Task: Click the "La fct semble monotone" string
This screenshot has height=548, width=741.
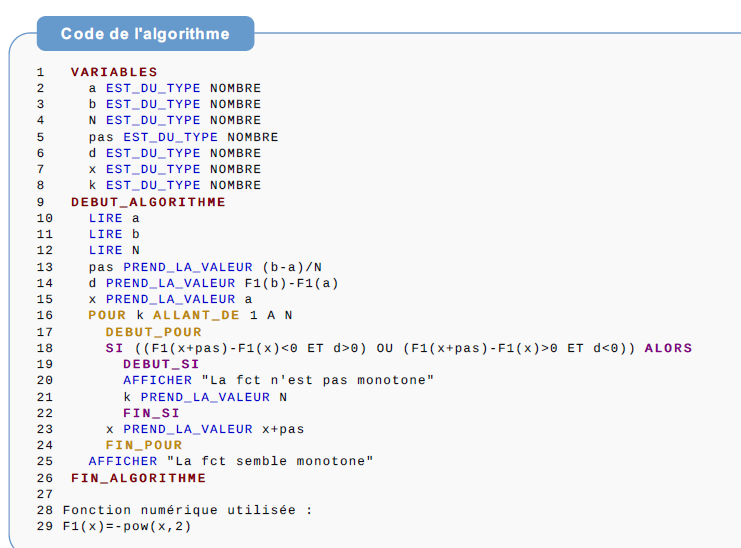Action: (x=270, y=461)
